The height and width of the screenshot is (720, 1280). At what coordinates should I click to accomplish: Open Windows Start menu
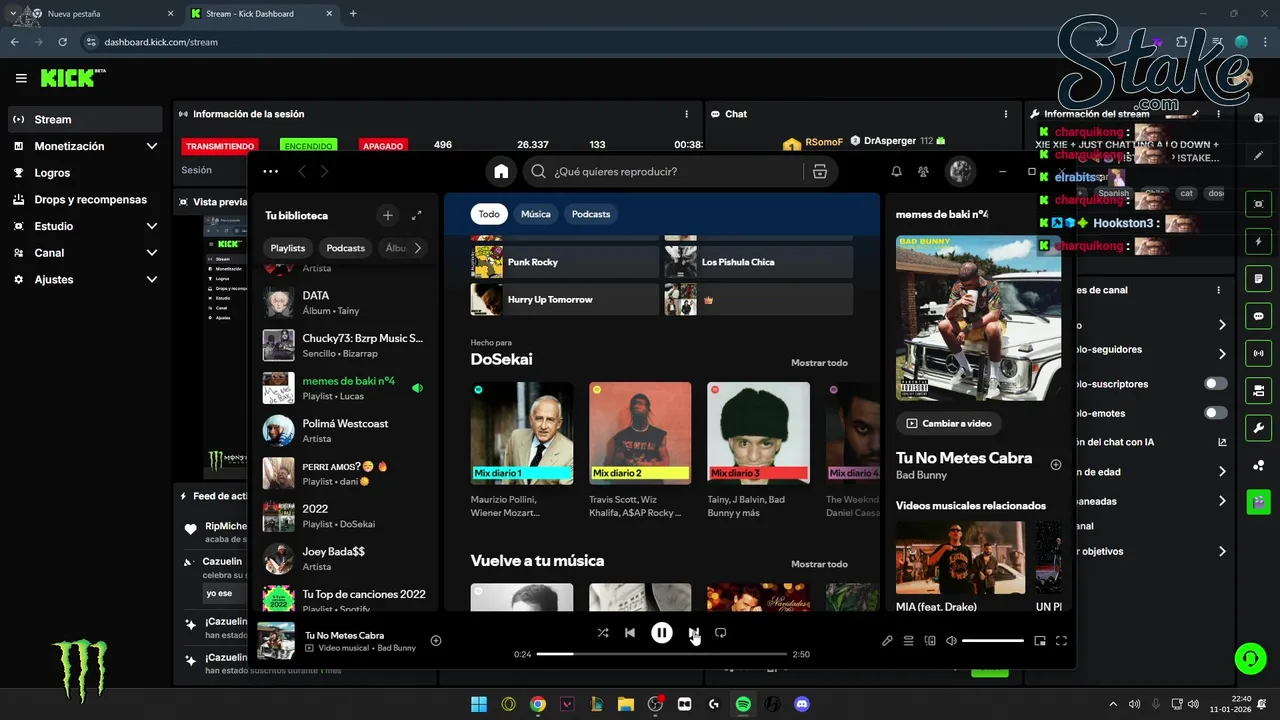(x=479, y=704)
